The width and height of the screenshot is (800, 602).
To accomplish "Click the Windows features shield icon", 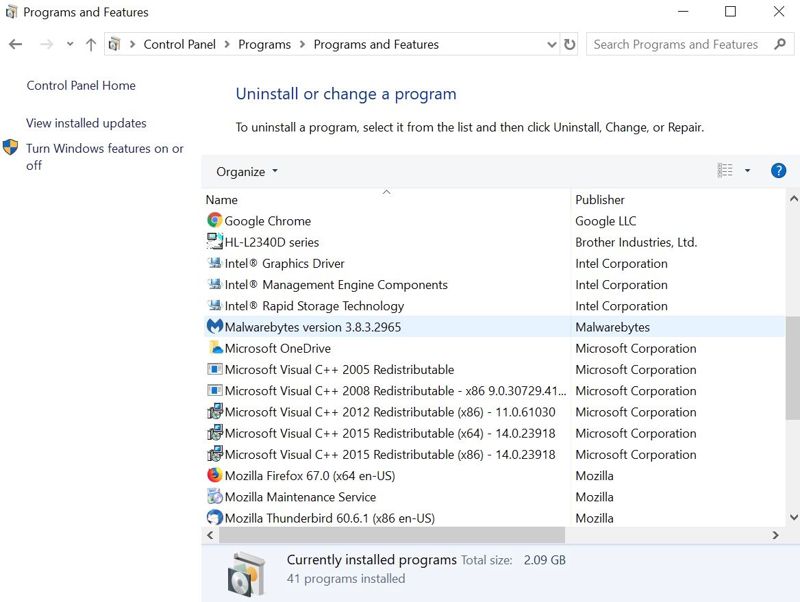I will click(x=10, y=147).
